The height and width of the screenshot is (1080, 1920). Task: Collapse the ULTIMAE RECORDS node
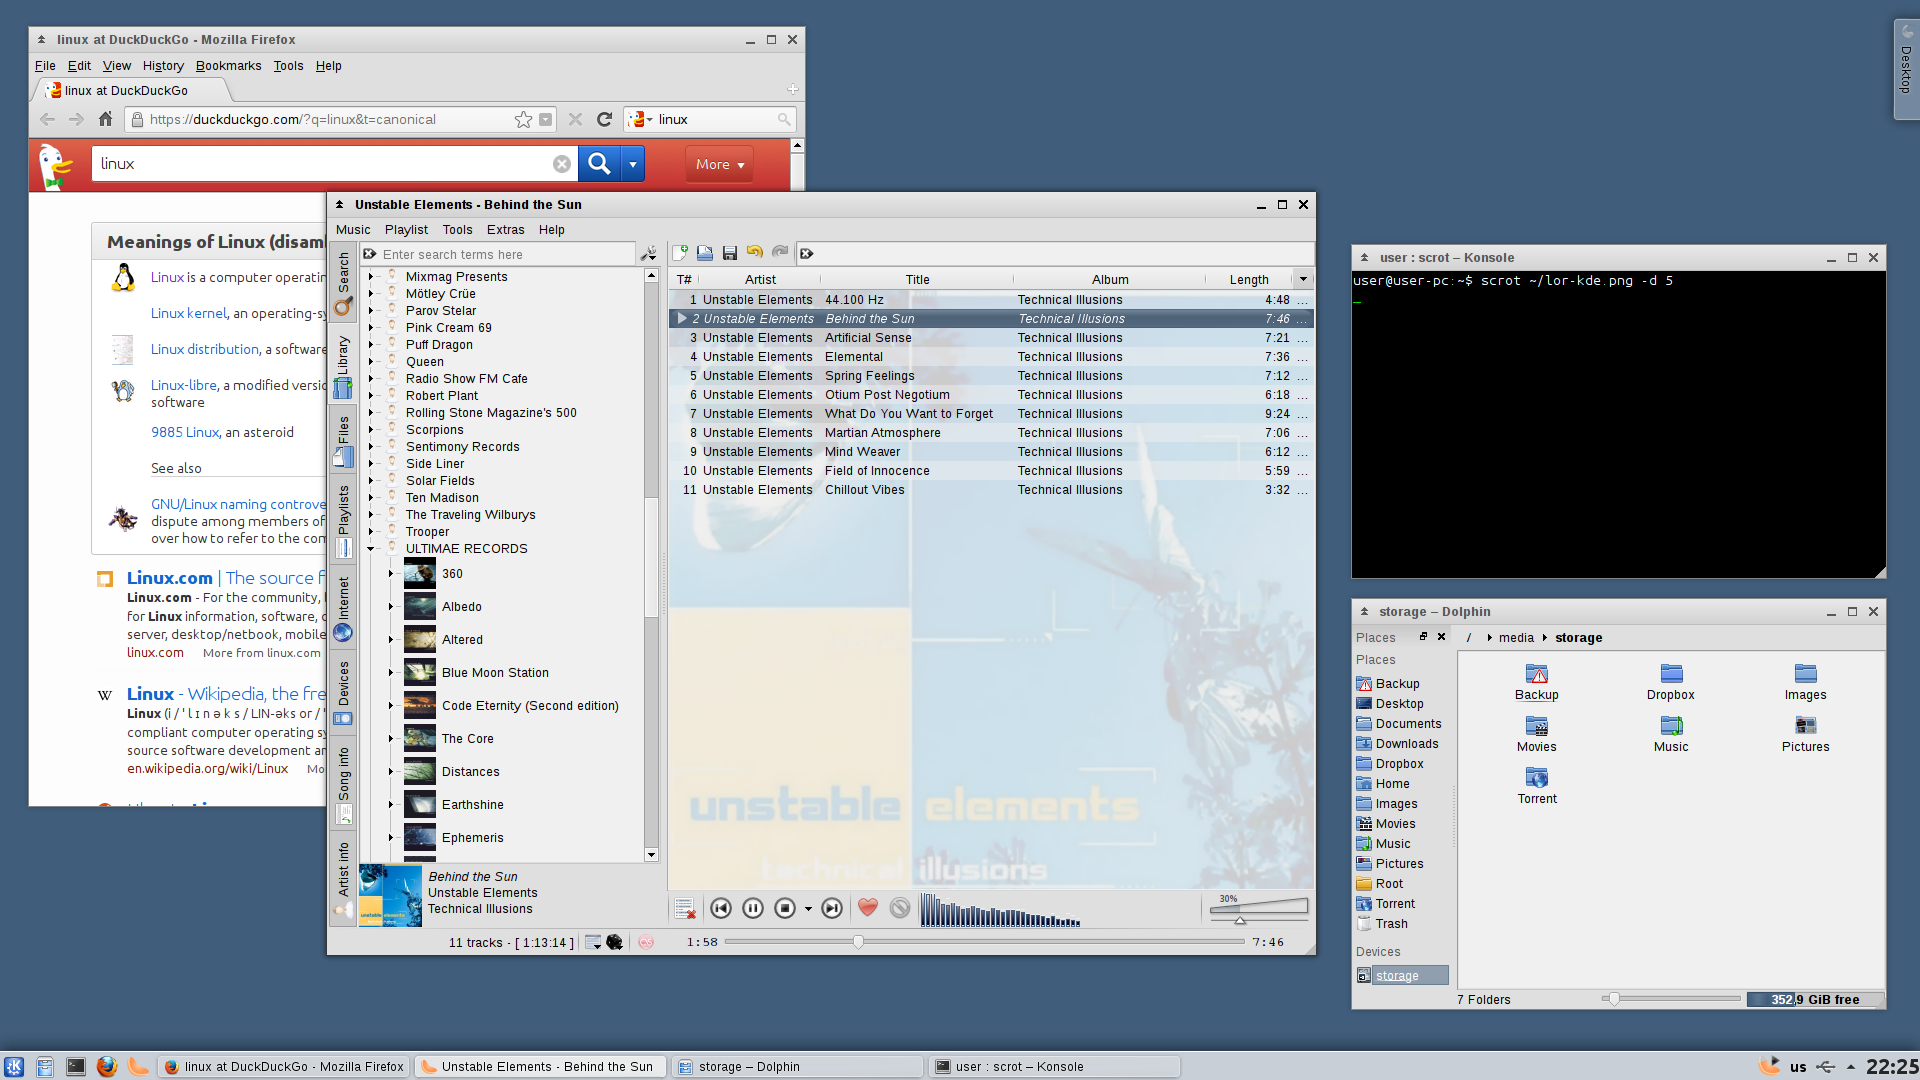tap(371, 549)
